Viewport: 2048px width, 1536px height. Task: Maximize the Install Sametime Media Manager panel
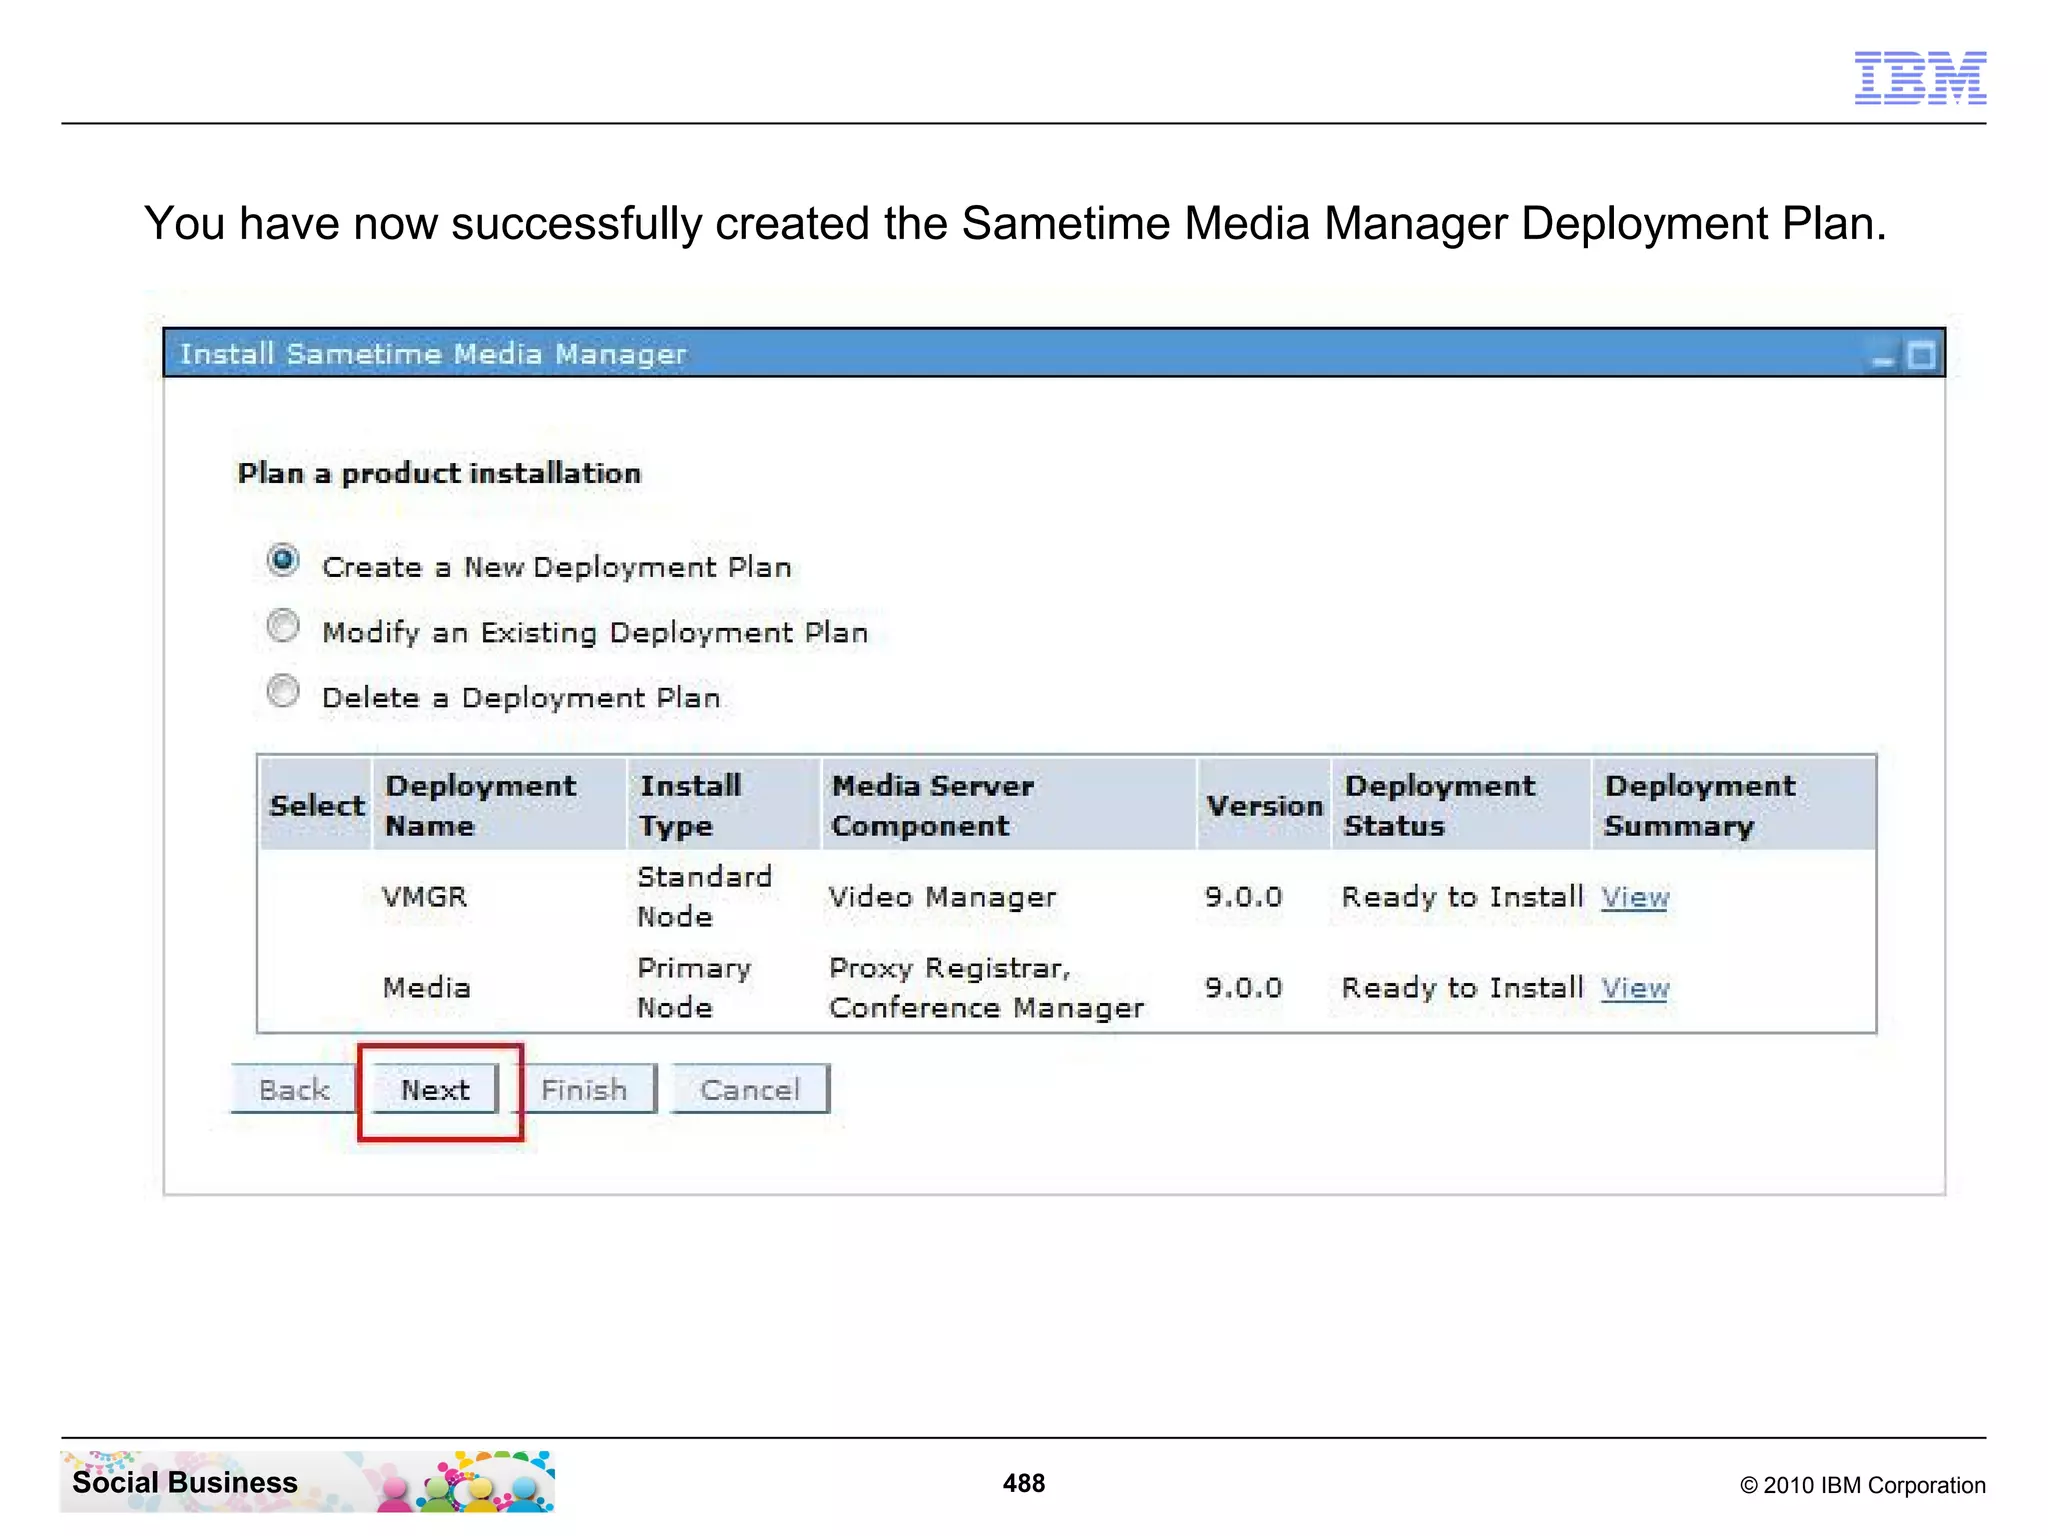tap(1921, 356)
